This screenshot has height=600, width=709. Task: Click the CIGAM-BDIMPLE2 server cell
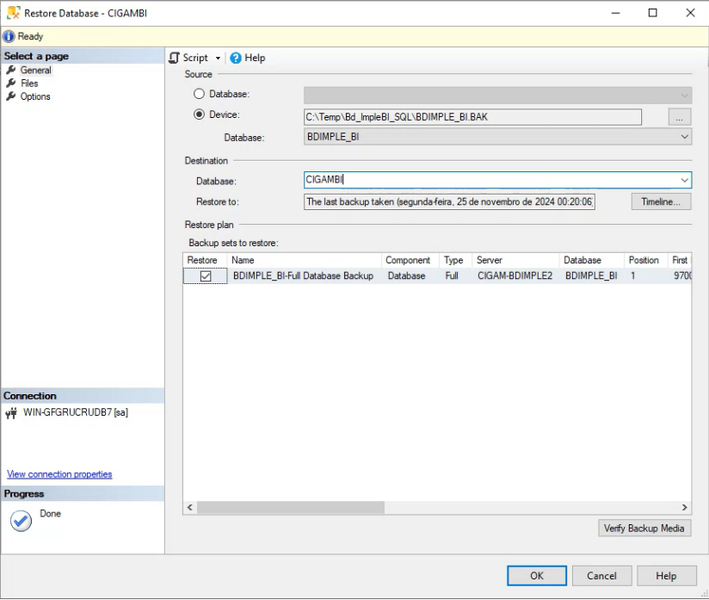(515, 276)
